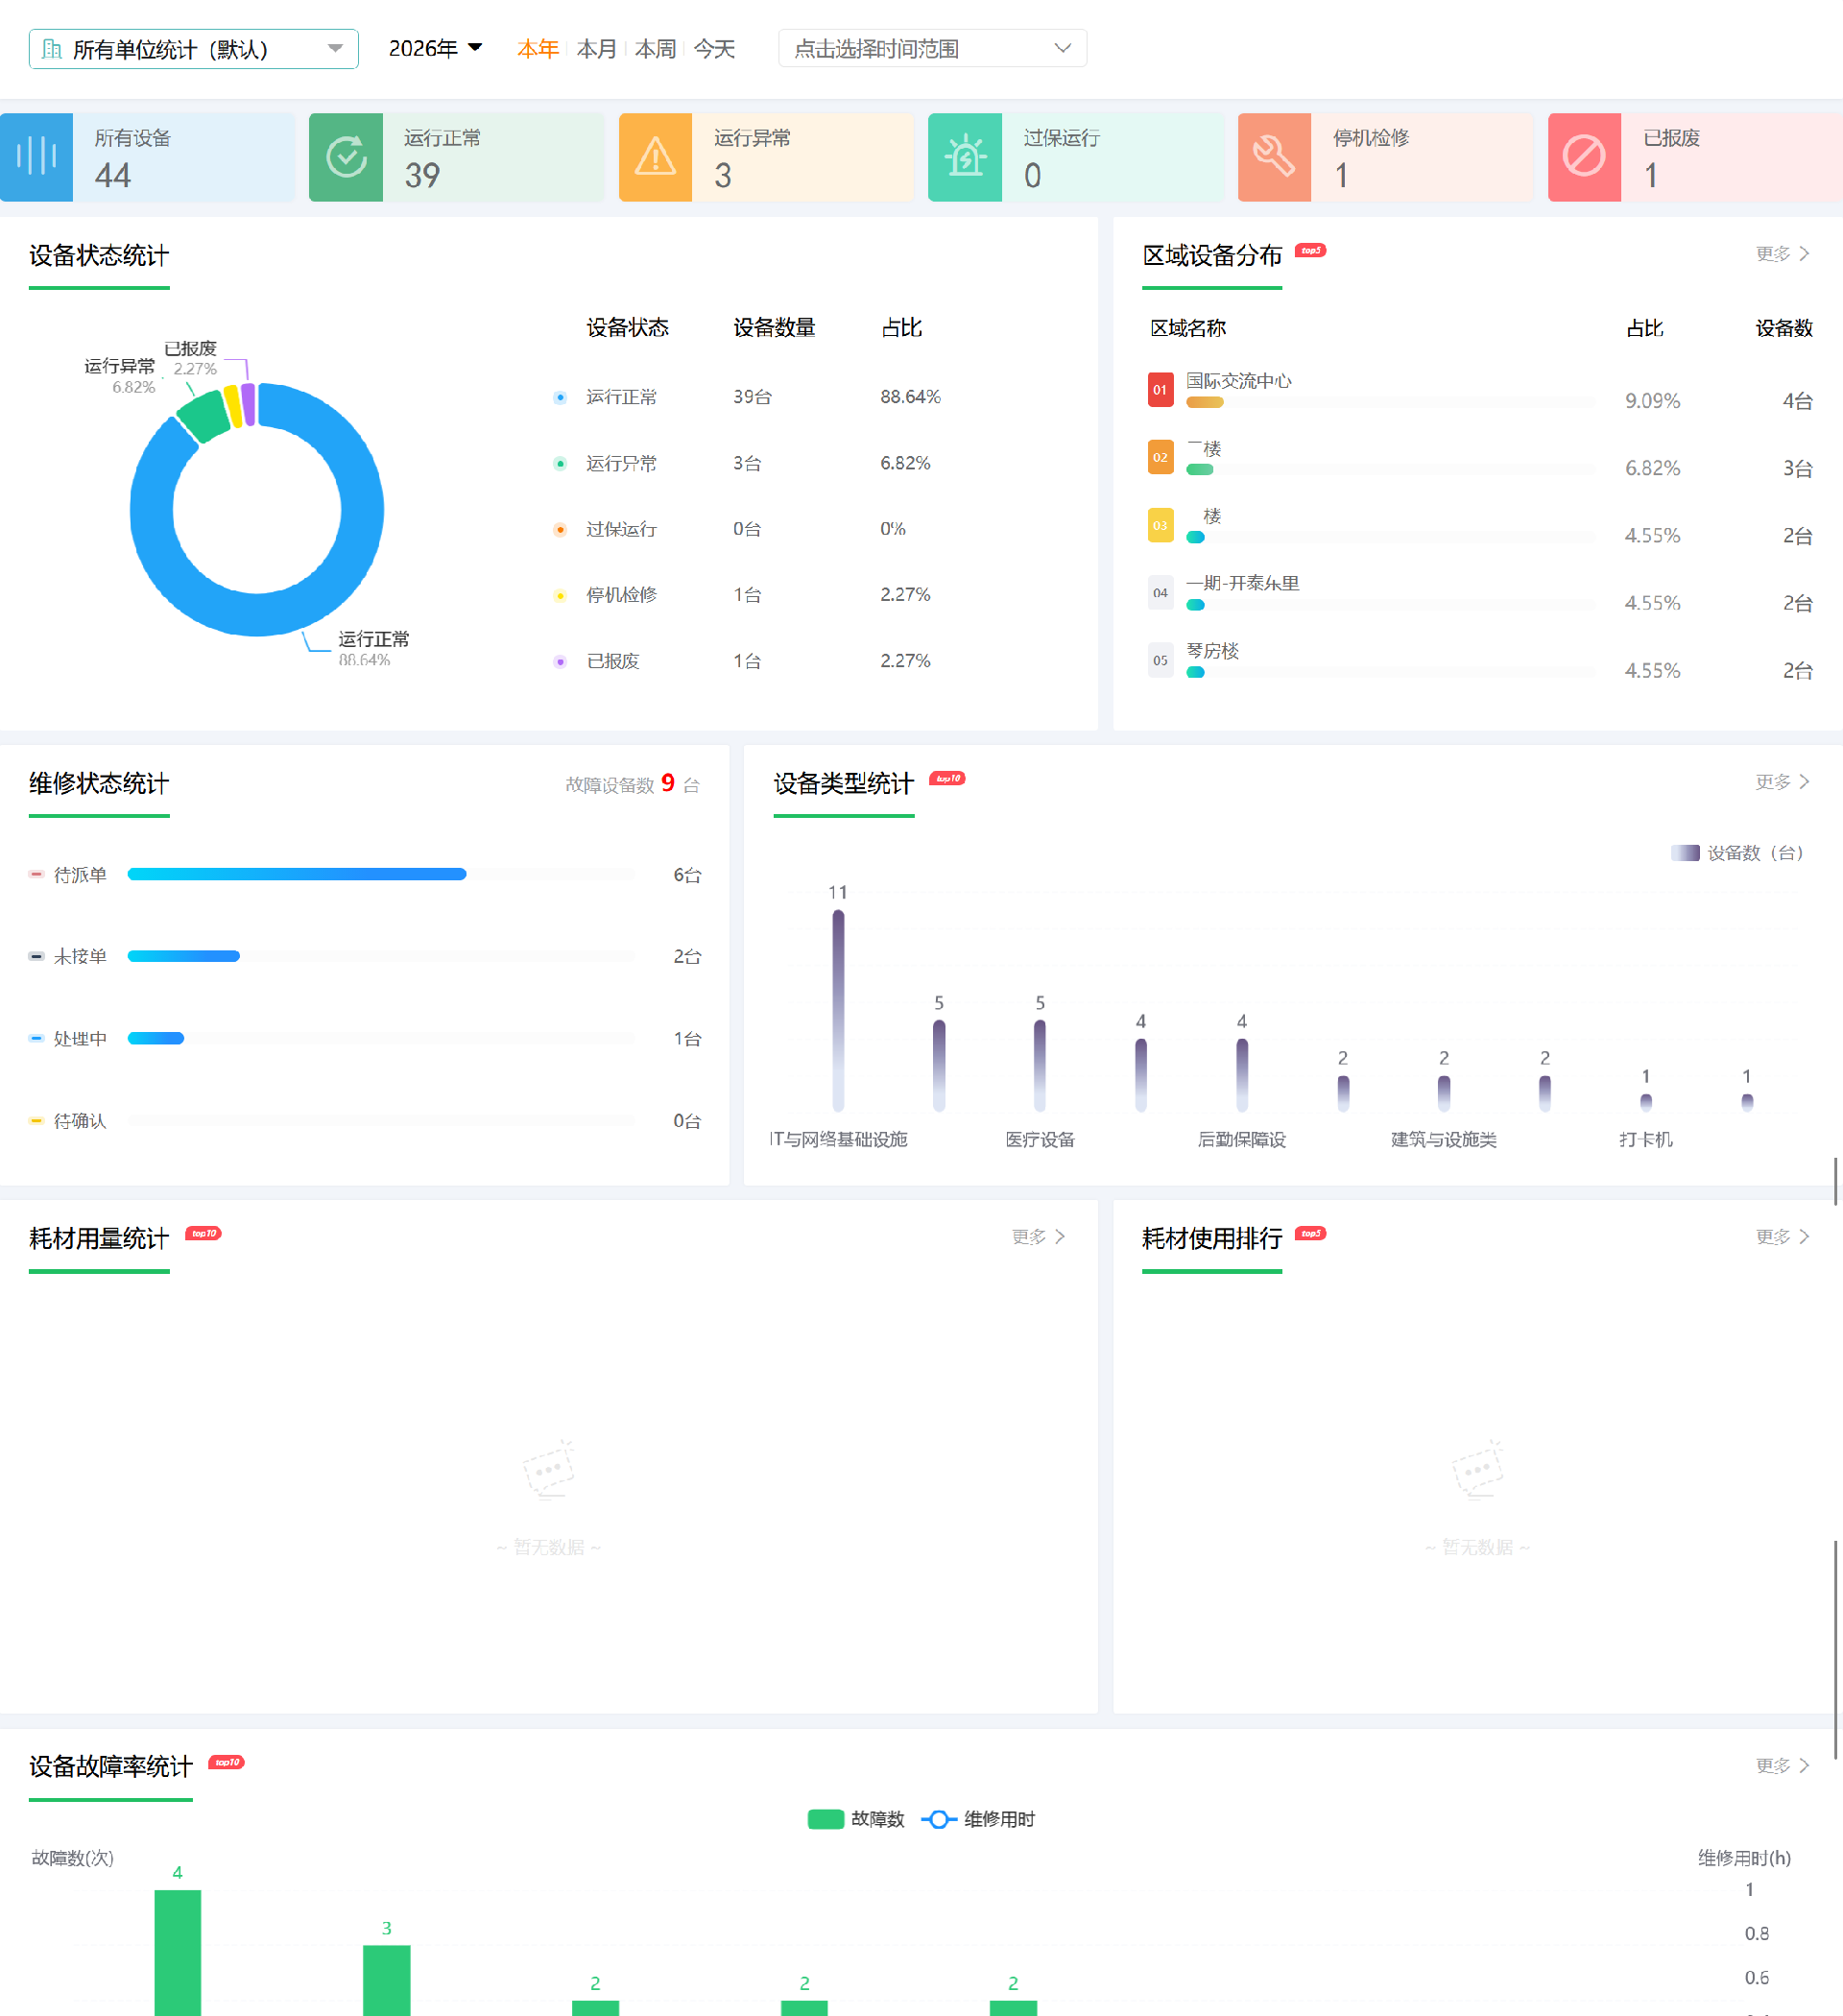This screenshot has height=2016, width=1843.
Task: Toggle the 设备数（台）legend item
Action: click(1738, 853)
